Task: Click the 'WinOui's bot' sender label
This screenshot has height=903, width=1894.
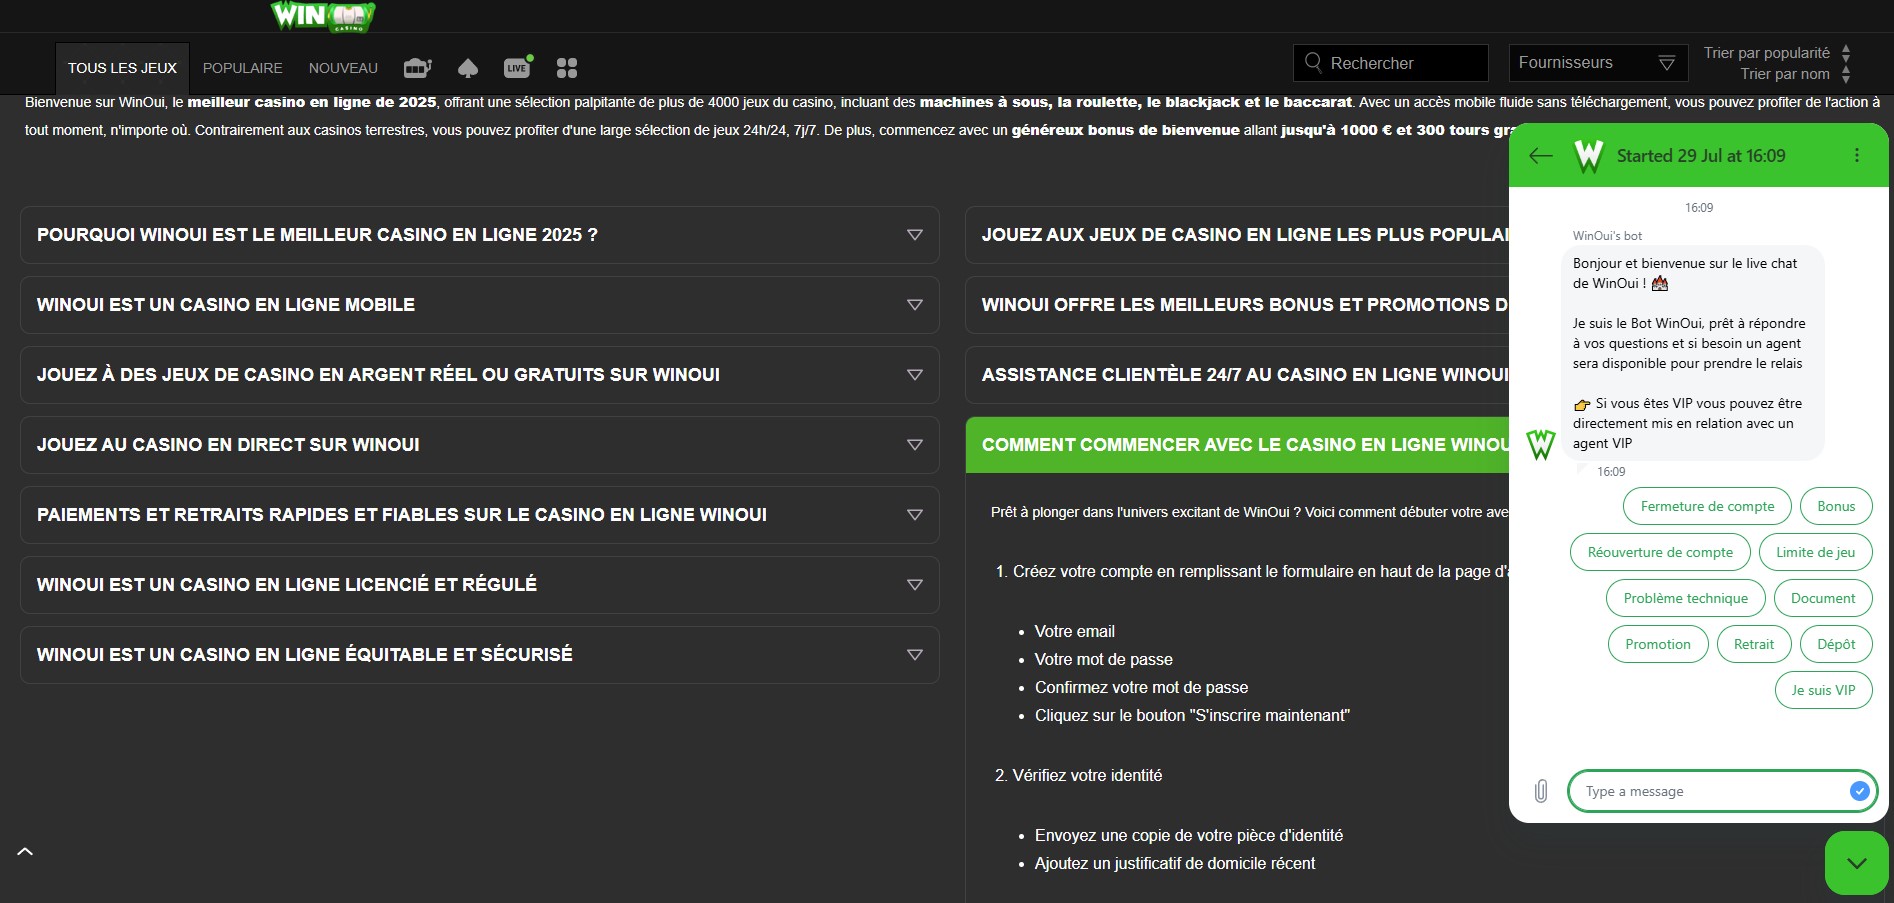Action: 1607,236
